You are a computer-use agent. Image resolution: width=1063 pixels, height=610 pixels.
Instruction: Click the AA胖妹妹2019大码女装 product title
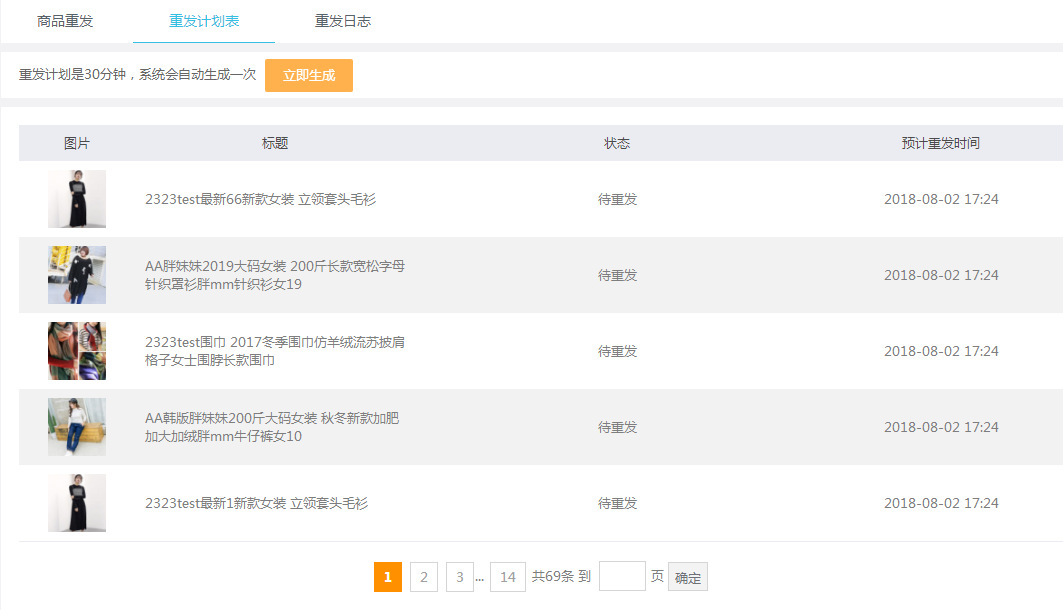pos(275,275)
